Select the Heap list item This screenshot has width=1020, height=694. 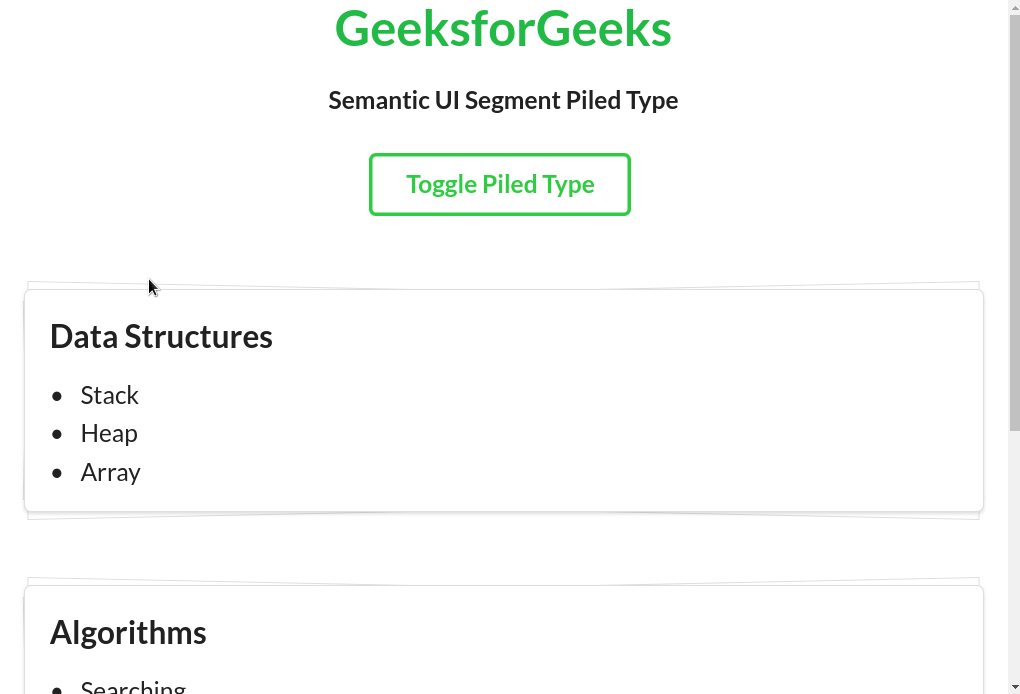coord(109,434)
